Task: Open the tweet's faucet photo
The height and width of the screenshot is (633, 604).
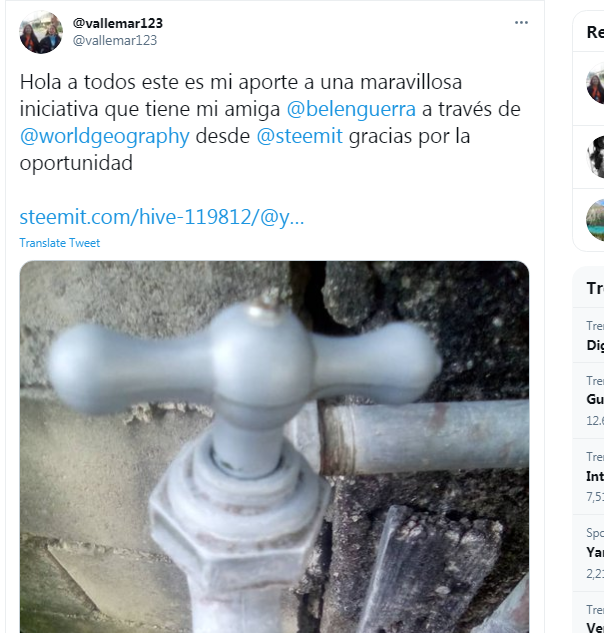Action: coord(274,447)
